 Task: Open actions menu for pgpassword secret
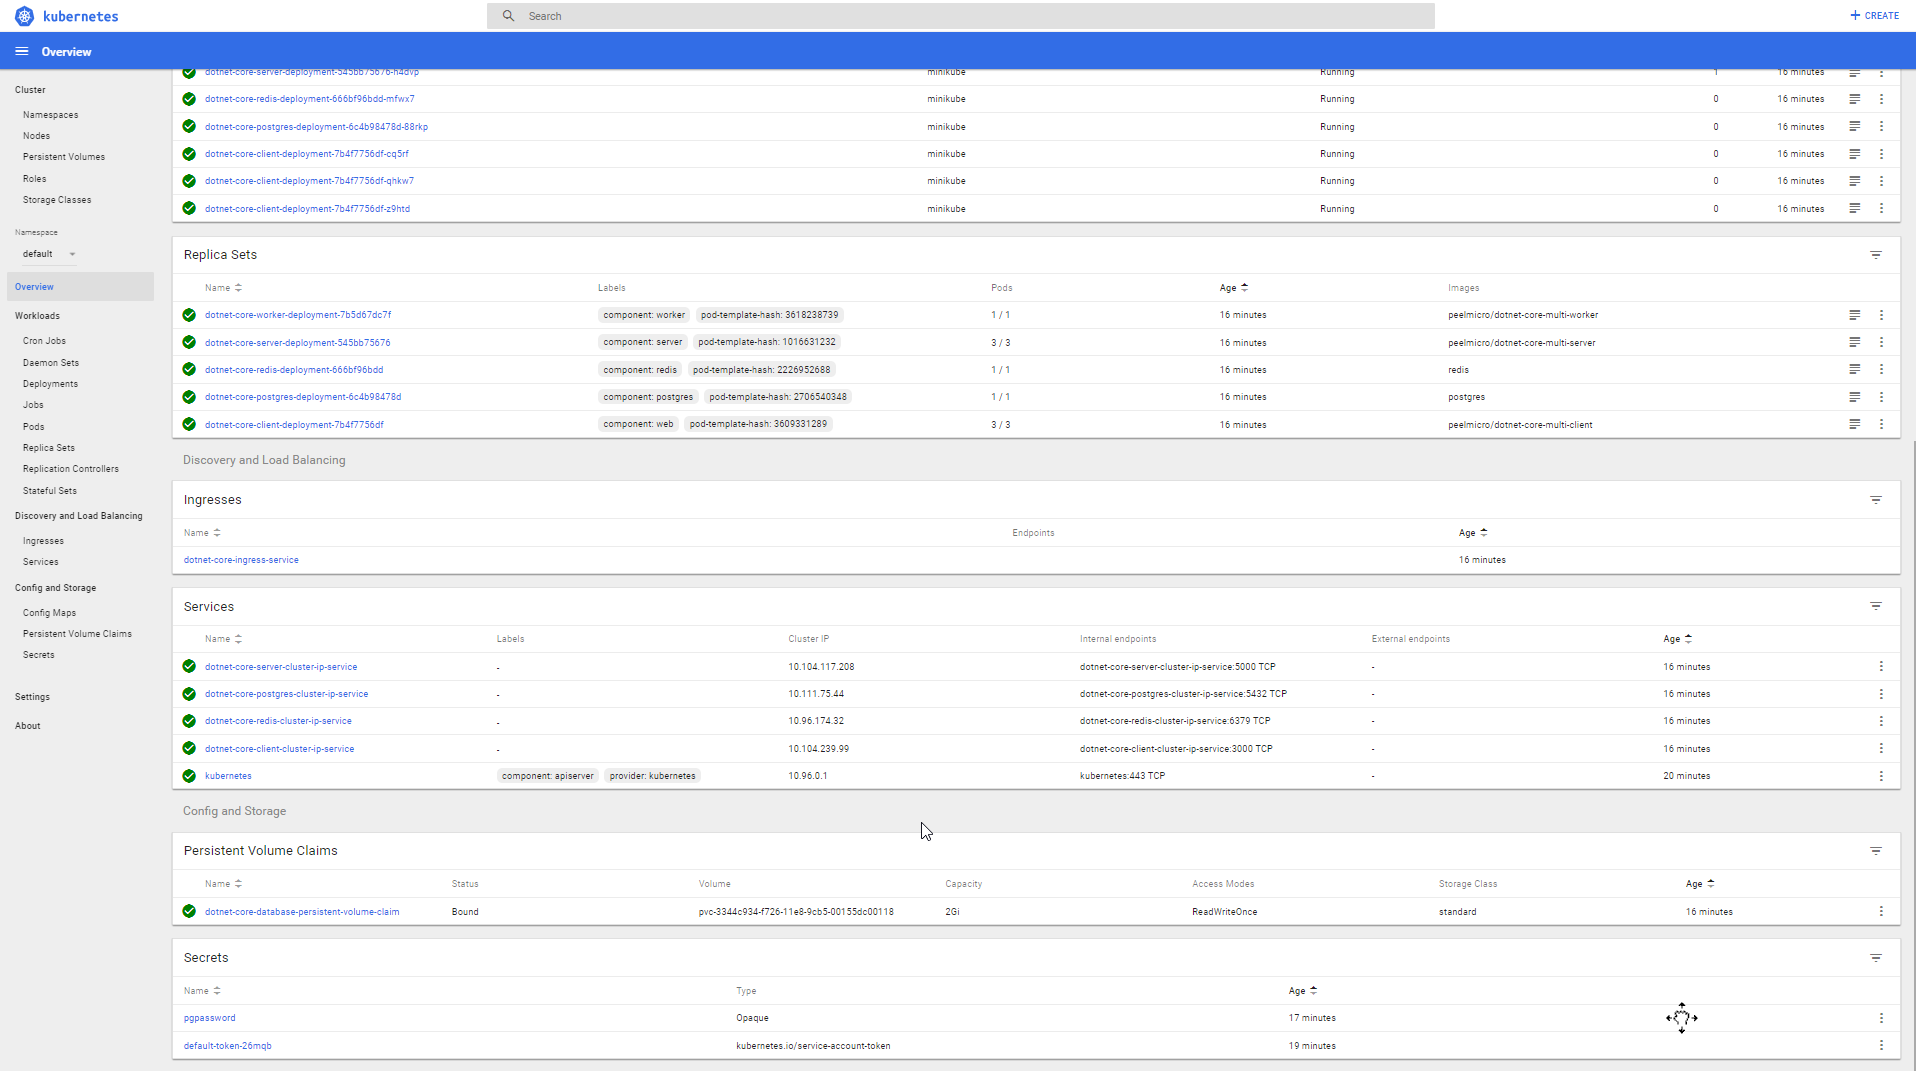(1881, 1018)
